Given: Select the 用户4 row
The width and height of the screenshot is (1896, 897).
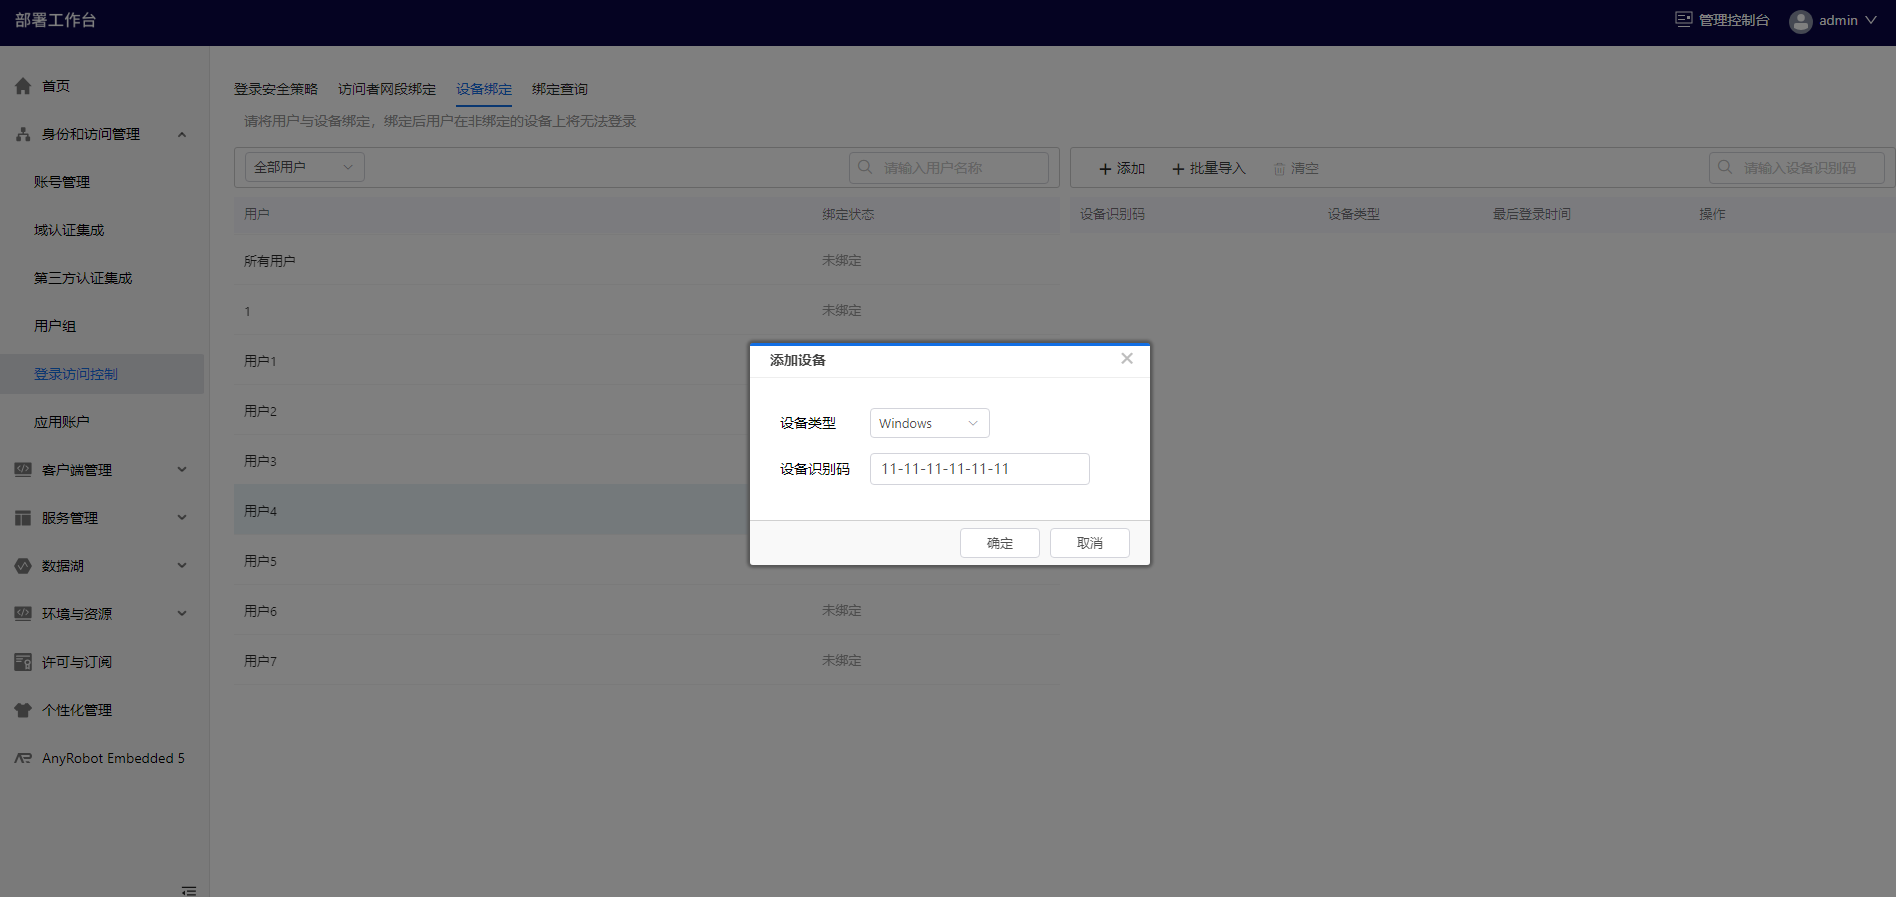Looking at the screenshot, I should point(646,510).
